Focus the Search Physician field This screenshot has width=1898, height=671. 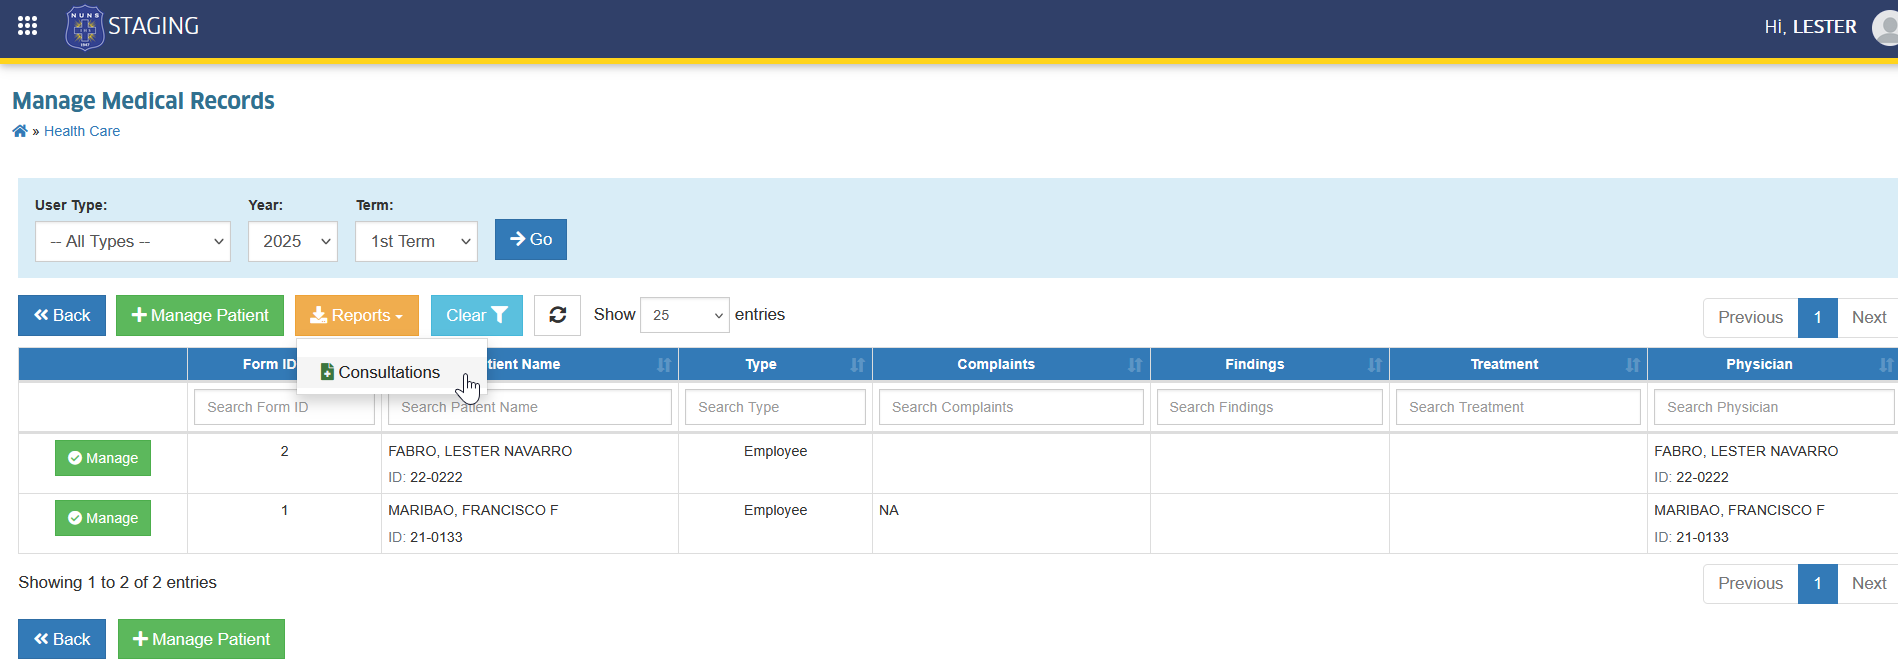tap(1774, 407)
